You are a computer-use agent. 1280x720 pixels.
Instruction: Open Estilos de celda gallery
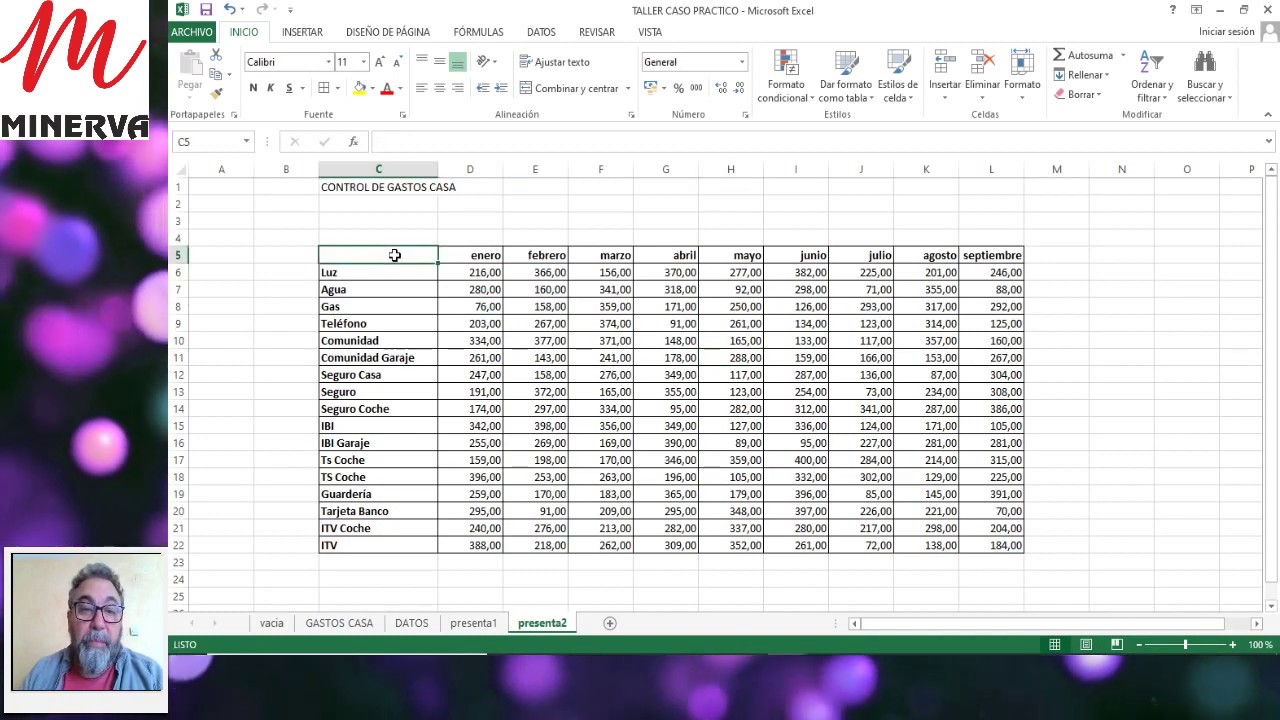pyautogui.click(x=898, y=76)
